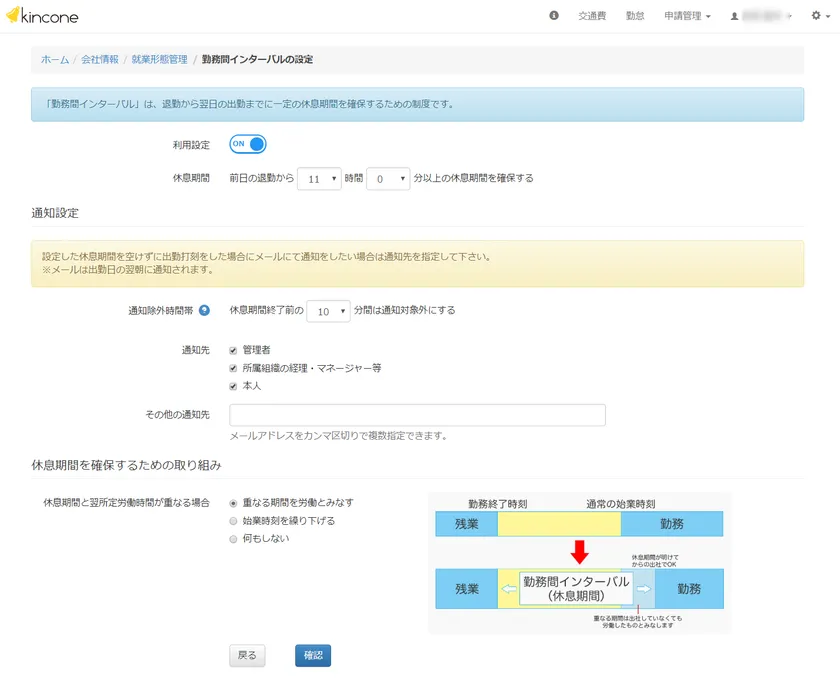Open the rest period hours dropdown
840x681 pixels.
click(x=320, y=179)
